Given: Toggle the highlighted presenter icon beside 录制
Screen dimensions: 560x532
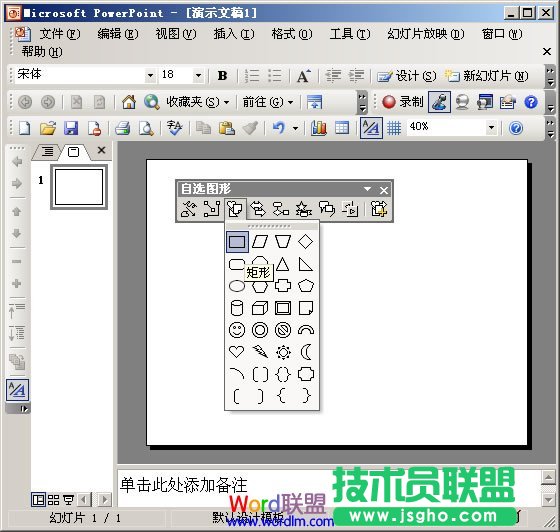Looking at the screenshot, I should [439, 102].
